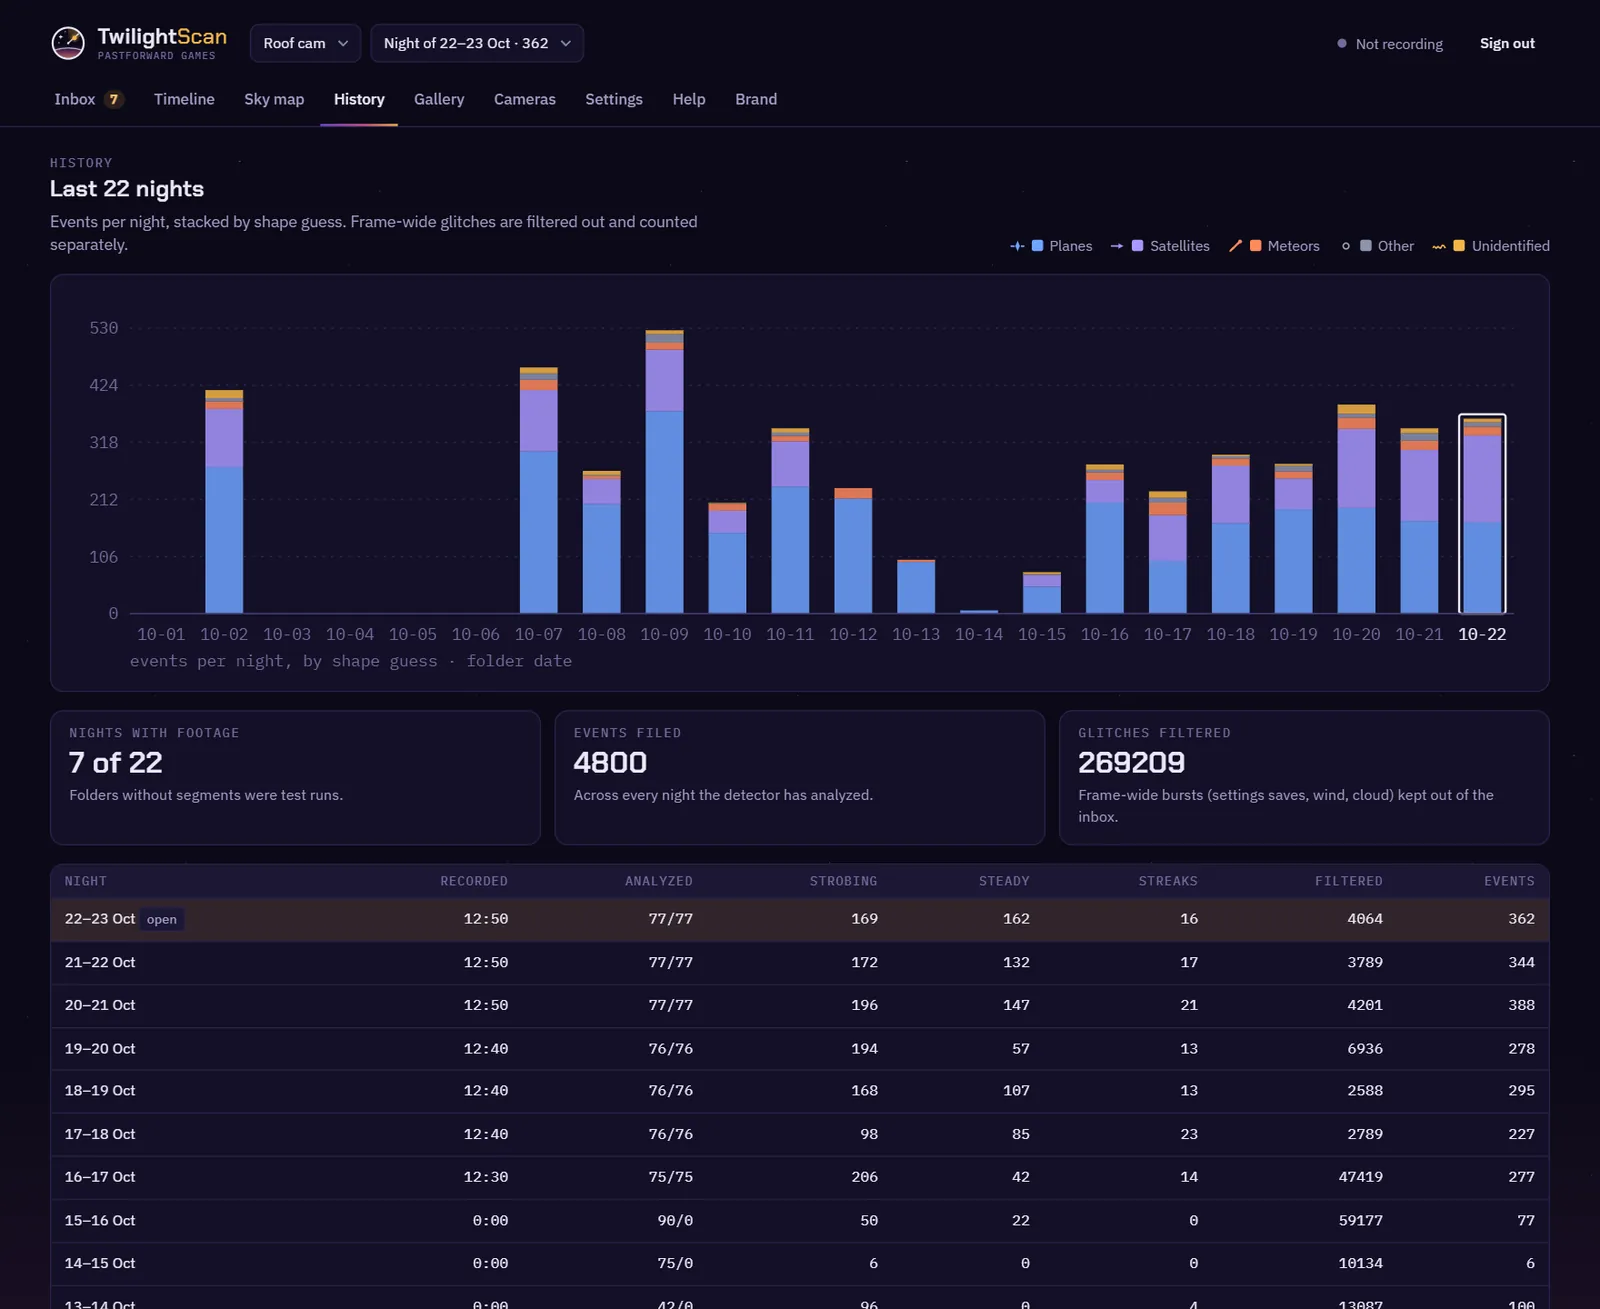Open the Inbox tab

[x=88, y=99]
